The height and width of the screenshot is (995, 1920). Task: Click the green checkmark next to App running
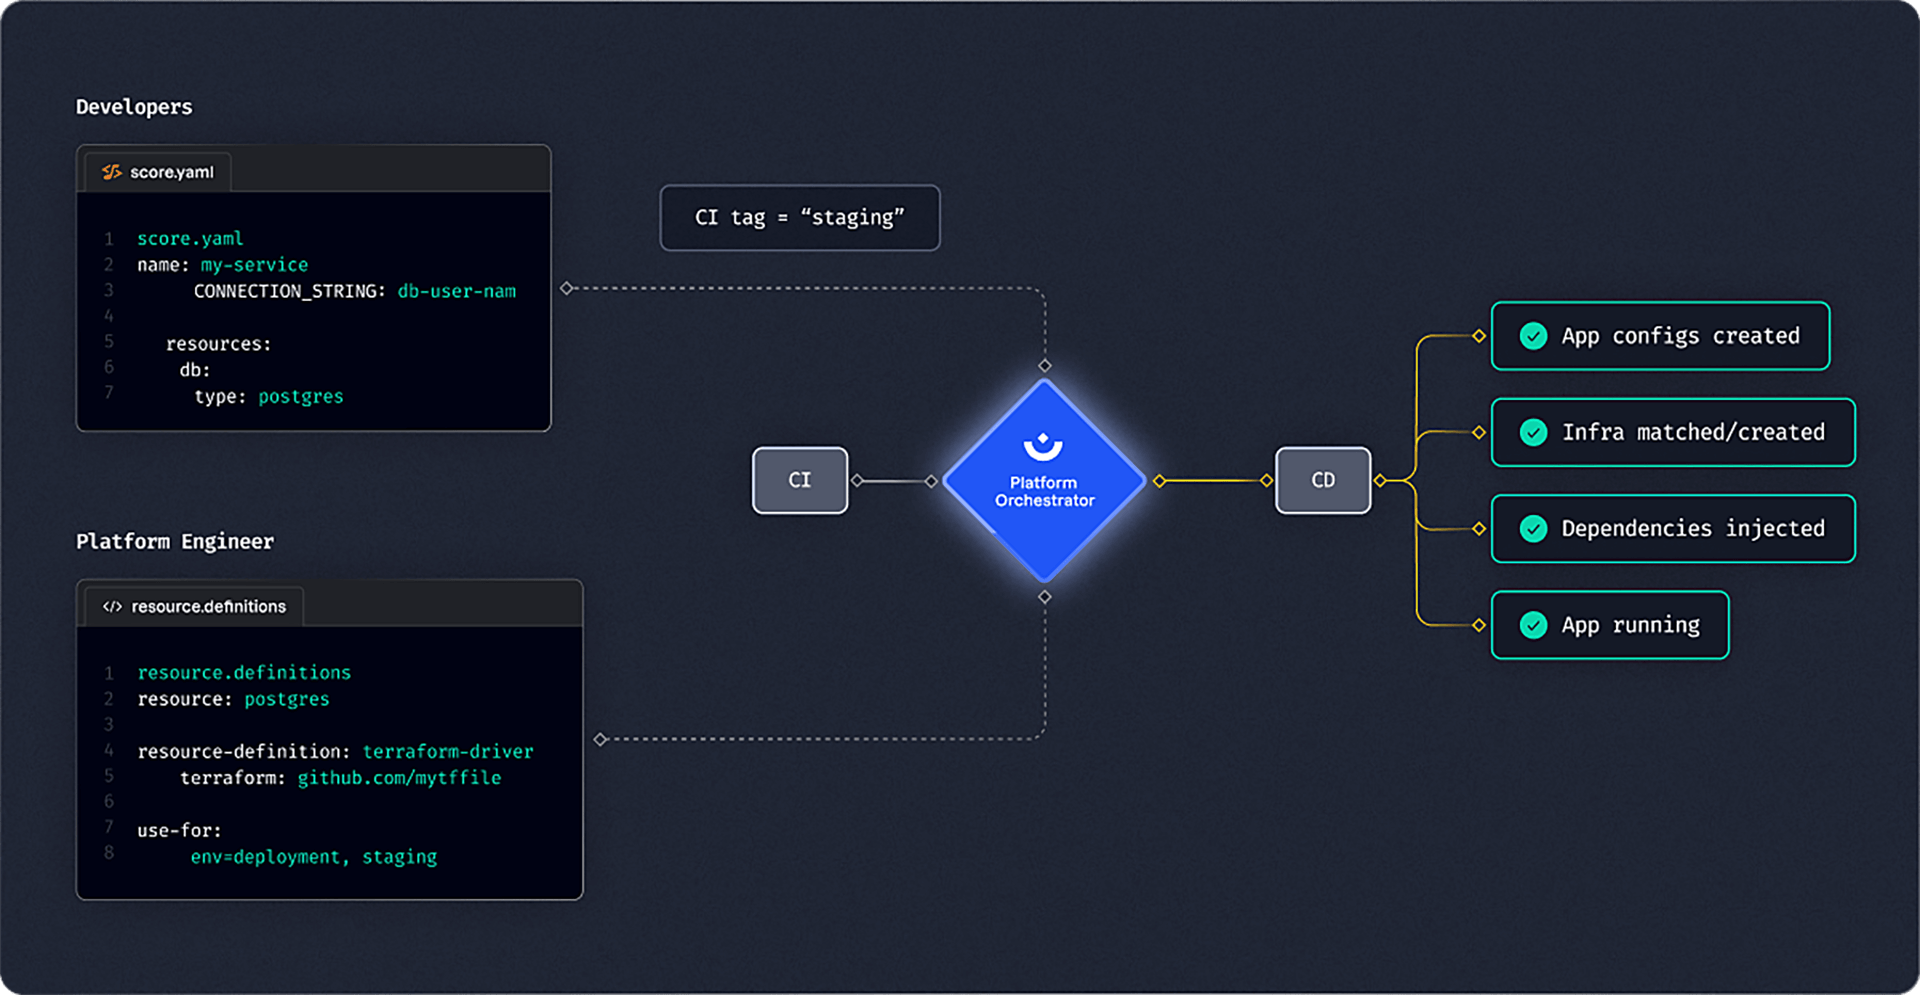(x=1533, y=625)
